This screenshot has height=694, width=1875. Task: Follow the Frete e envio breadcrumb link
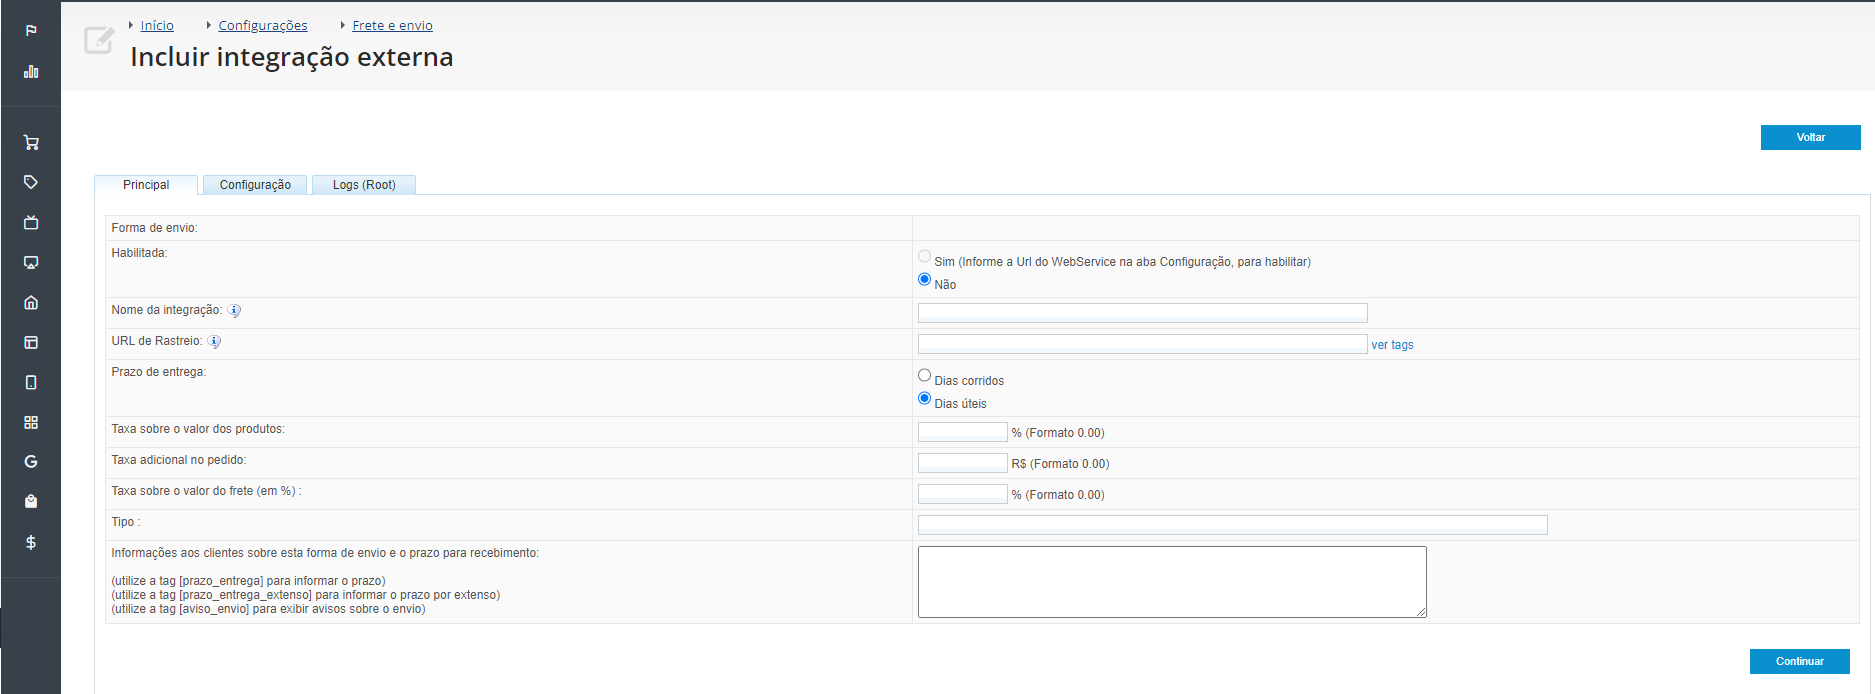click(x=392, y=26)
